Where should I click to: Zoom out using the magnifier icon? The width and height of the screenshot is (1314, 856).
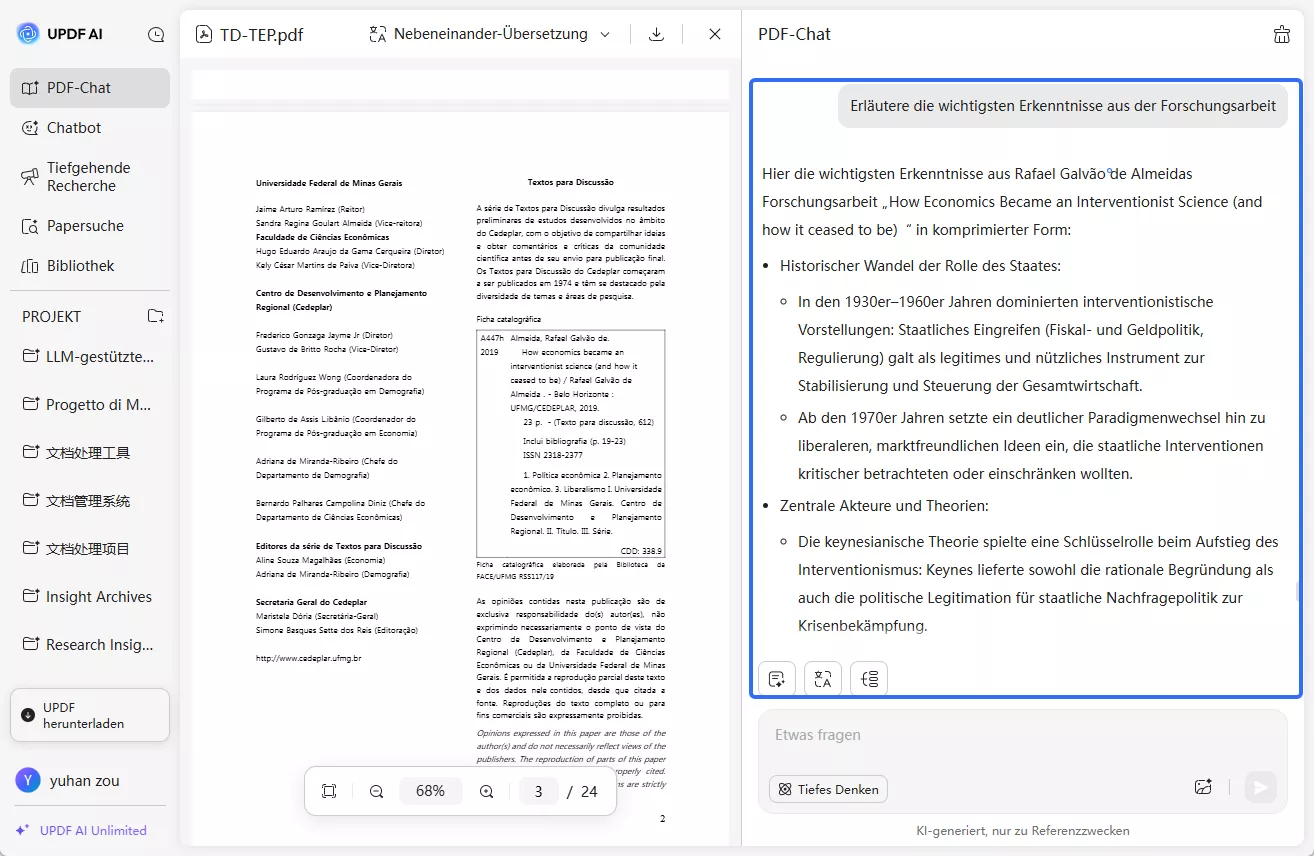click(376, 790)
